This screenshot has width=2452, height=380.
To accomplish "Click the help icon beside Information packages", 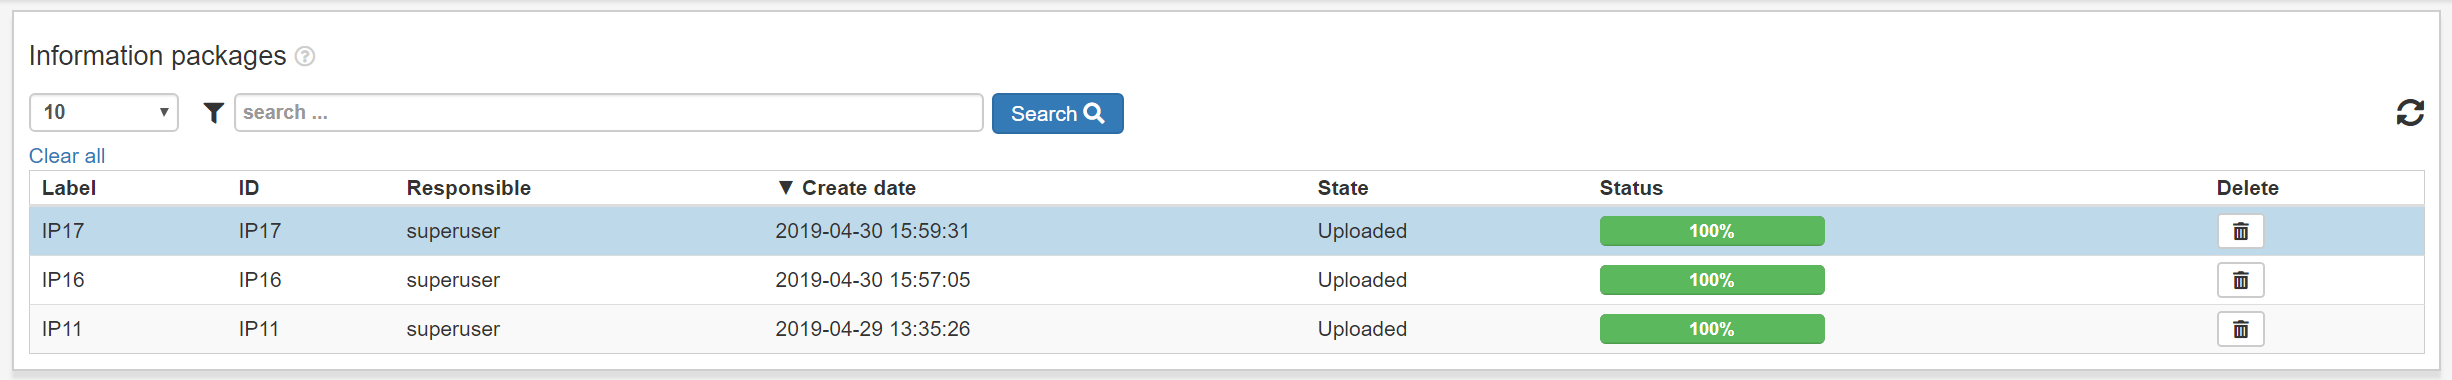I will tap(305, 57).
